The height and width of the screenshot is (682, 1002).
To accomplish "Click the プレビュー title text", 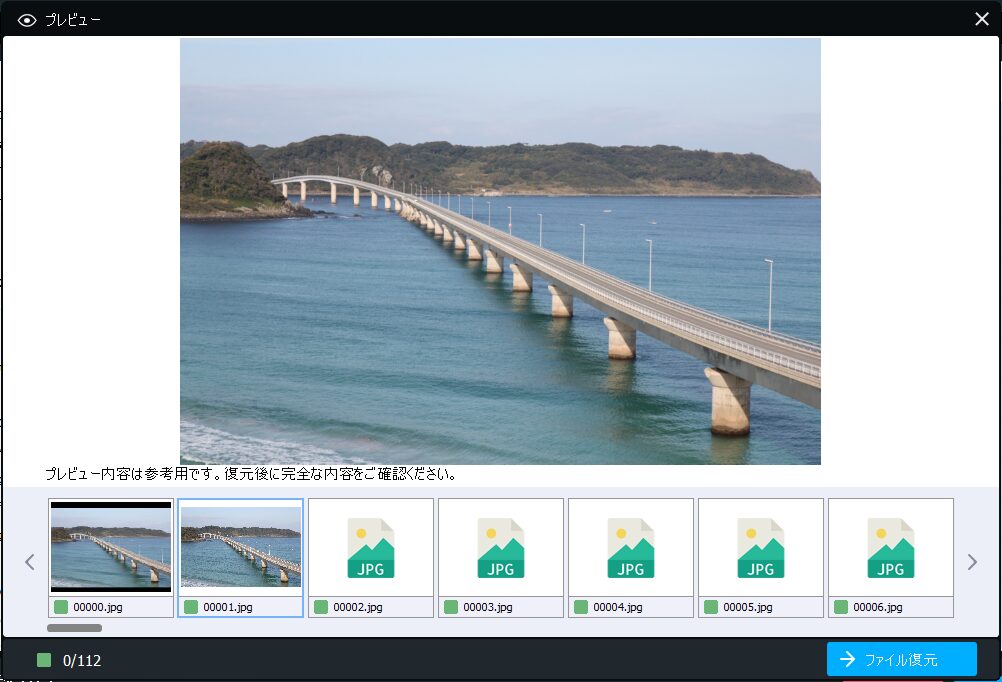I will 72,20.
